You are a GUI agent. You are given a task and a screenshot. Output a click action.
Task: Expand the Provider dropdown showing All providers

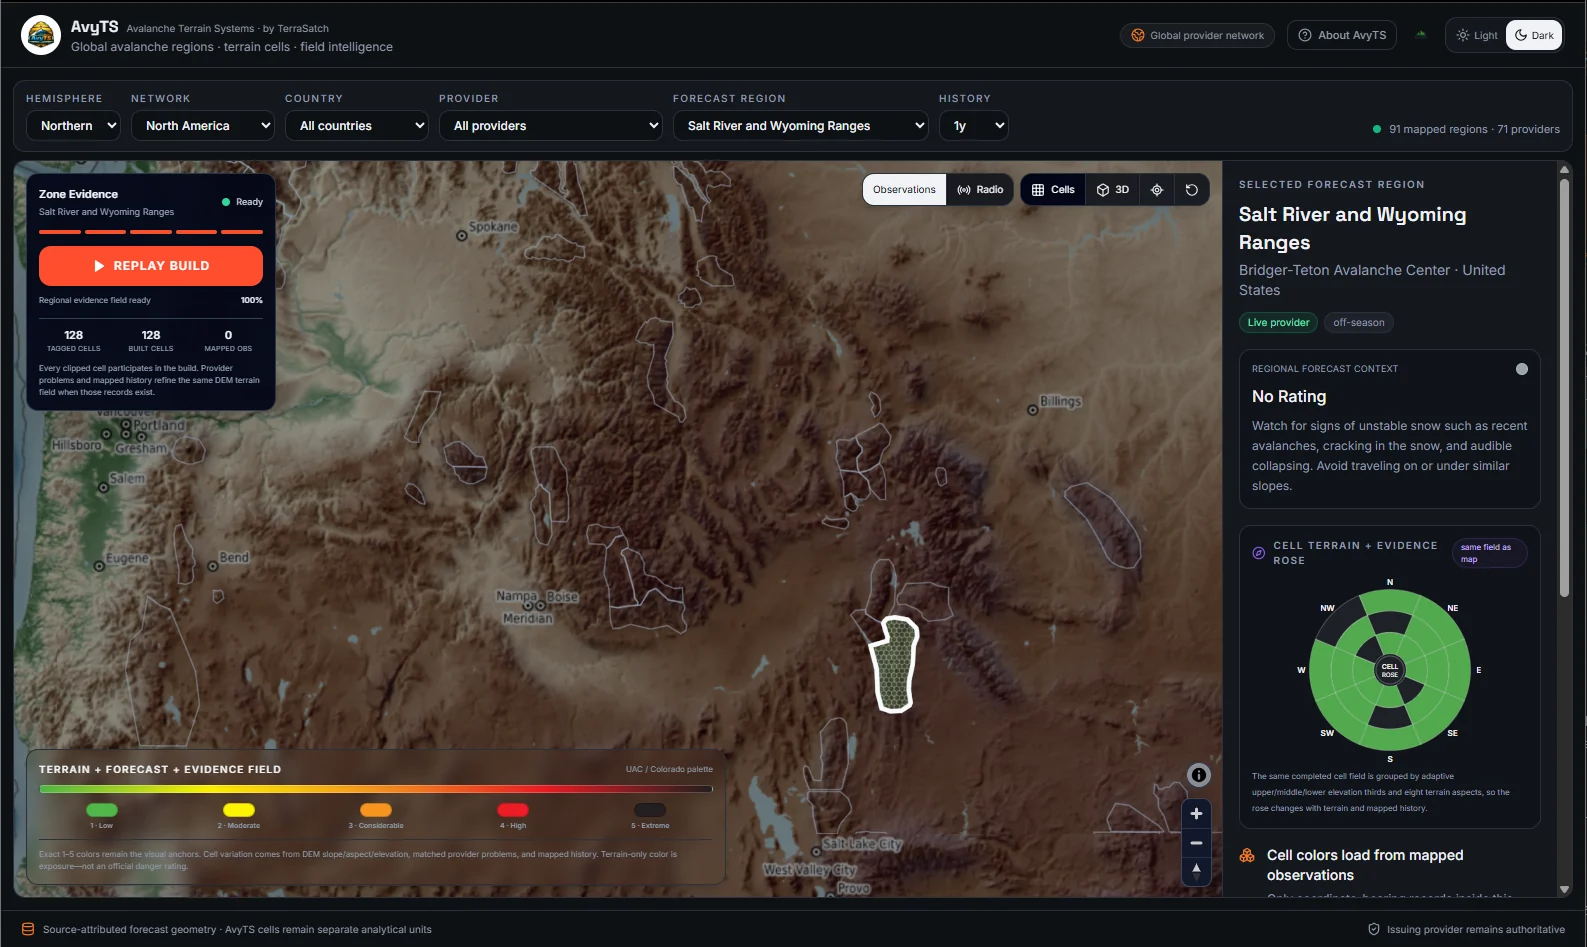[x=551, y=126]
